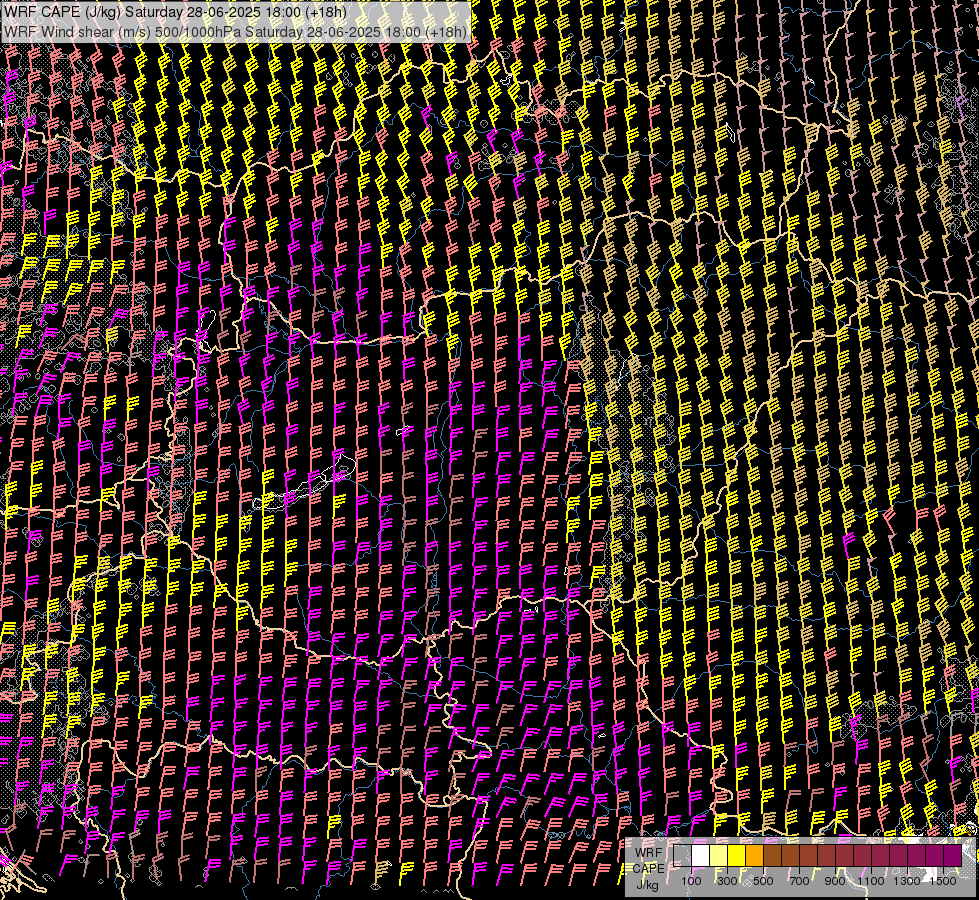979x900 pixels.
Task: Select the last purple legend swatch
Action: [x=953, y=855]
